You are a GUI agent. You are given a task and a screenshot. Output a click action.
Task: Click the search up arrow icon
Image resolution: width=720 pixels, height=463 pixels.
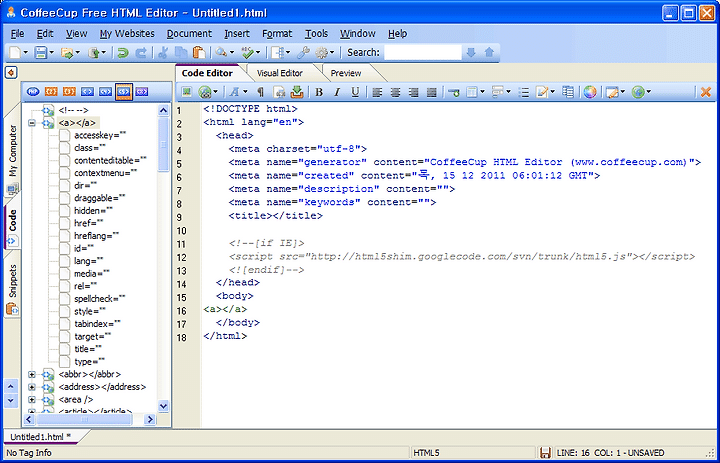tap(489, 53)
